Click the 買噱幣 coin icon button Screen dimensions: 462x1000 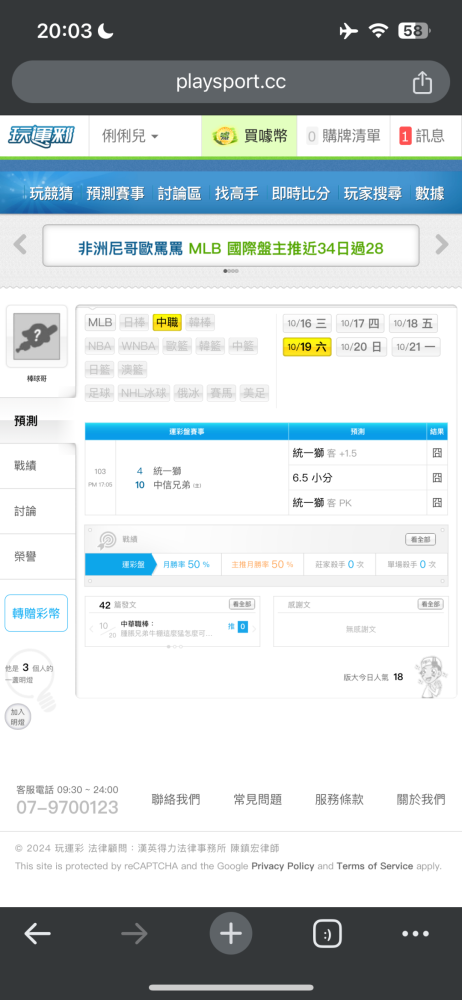[x=250, y=136]
